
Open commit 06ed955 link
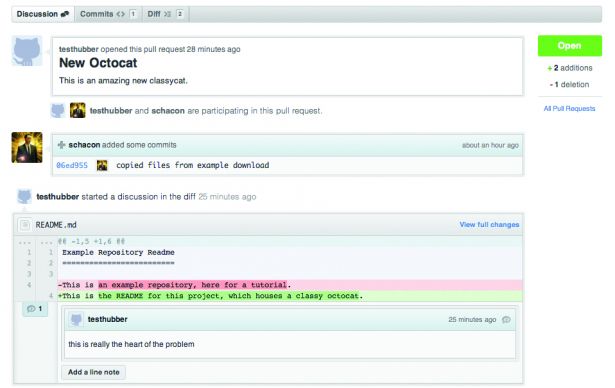pyautogui.click(x=72, y=165)
